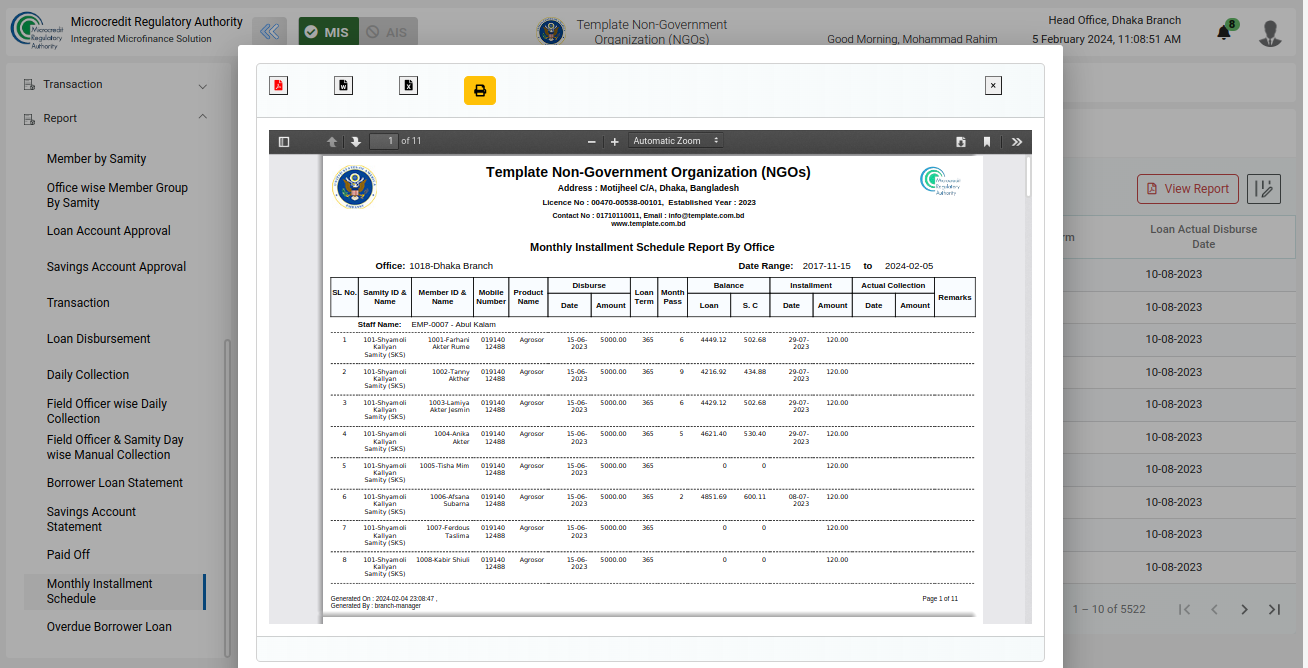Open Daily Collection report
The height and width of the screenshot is (668, 1308).
pyautogui.click(x=88, y=375)
